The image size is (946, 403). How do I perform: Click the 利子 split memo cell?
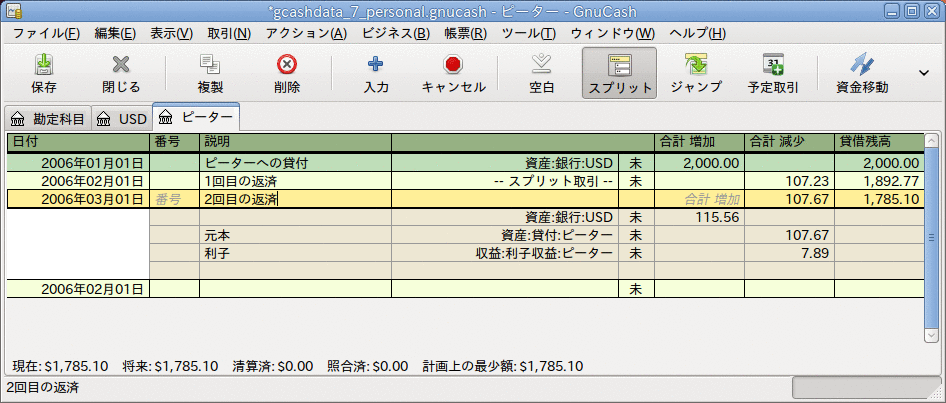click(x=295, y=253)
